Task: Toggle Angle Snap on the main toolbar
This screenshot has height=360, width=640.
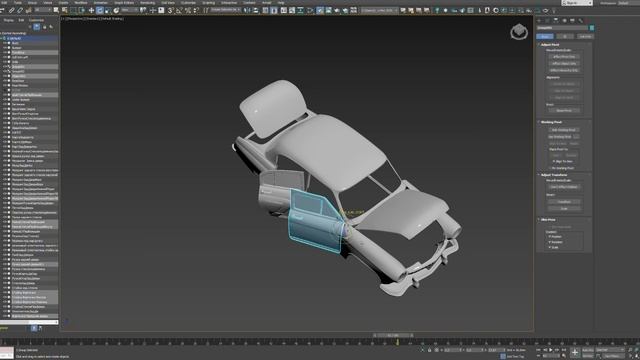Action: click(179, 10)
